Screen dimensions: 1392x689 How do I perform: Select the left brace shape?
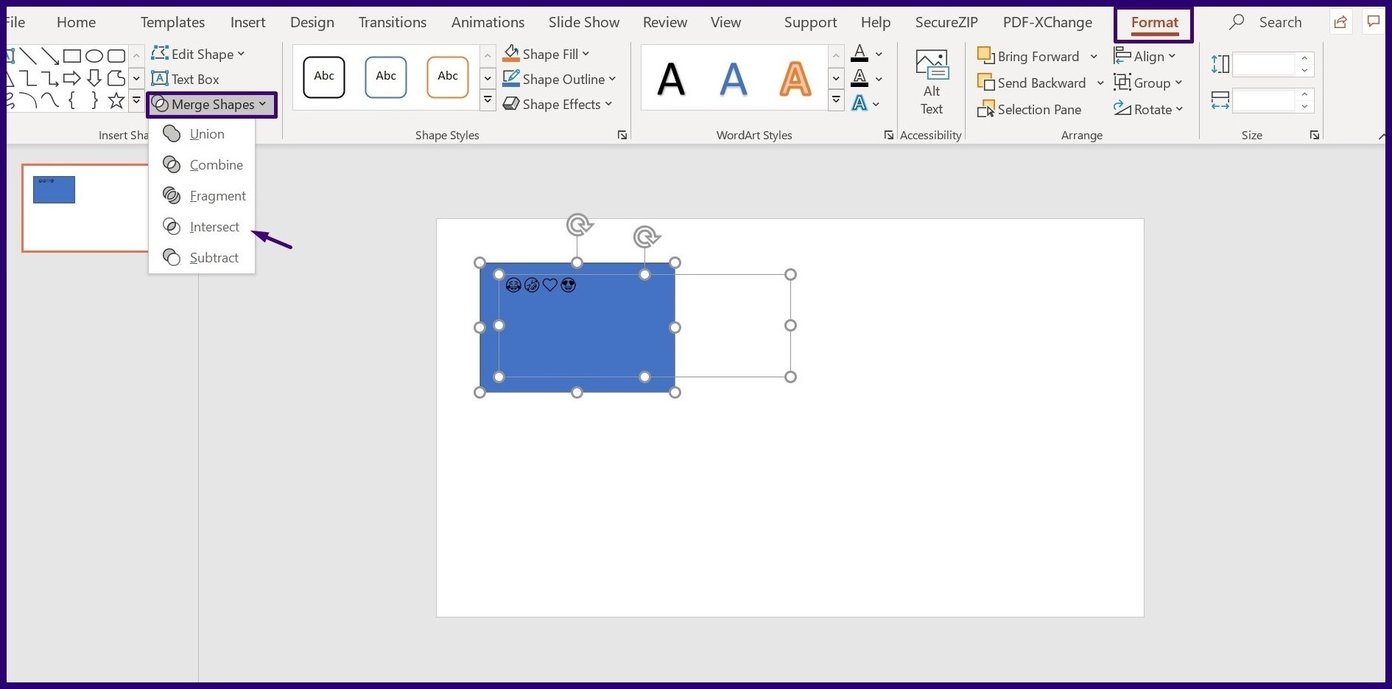72,100
